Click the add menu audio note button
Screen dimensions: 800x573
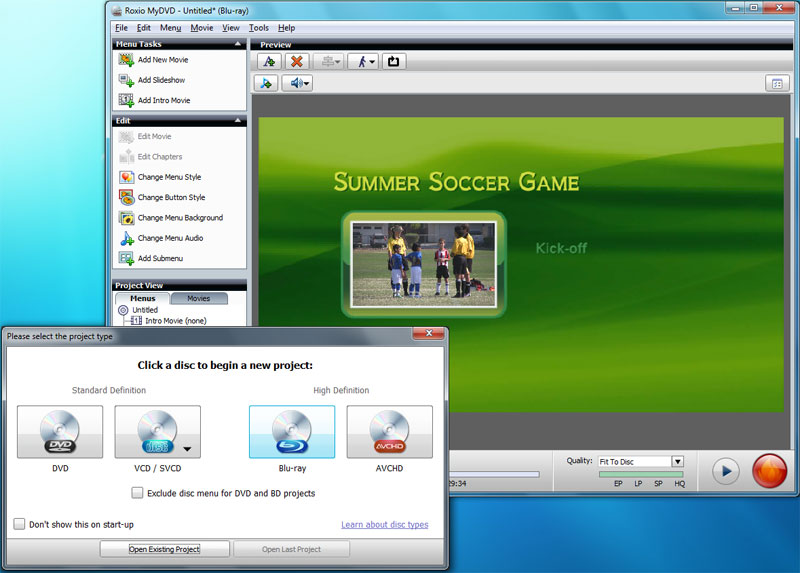266,83
